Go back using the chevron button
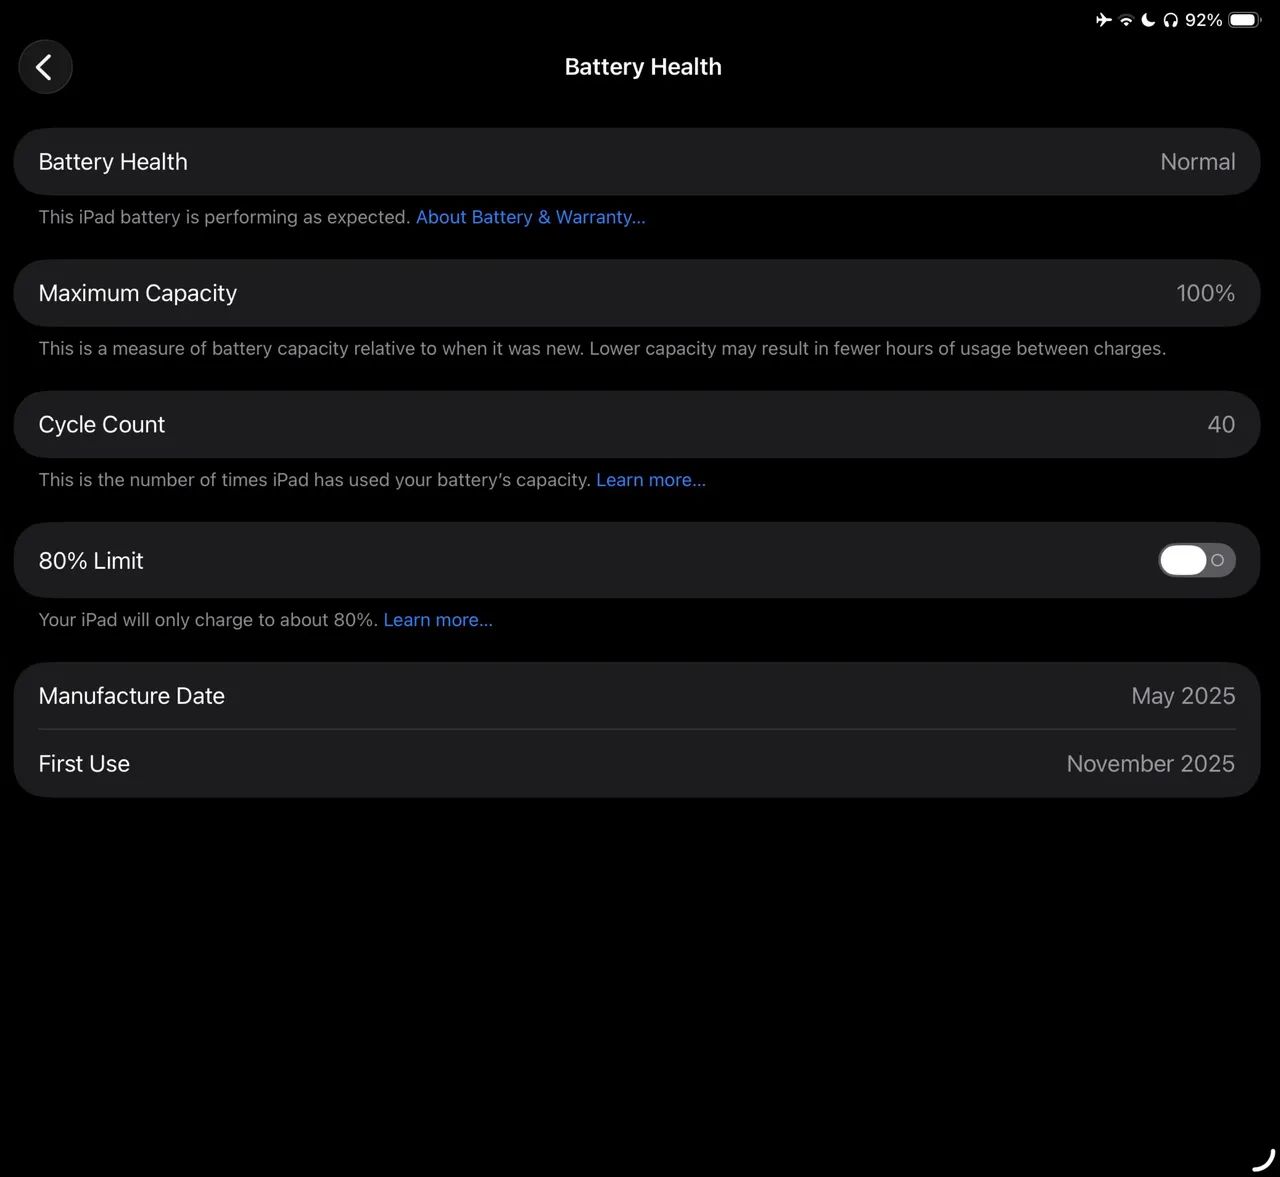This screenshot has width=1280, height=1177. (45, 67)
